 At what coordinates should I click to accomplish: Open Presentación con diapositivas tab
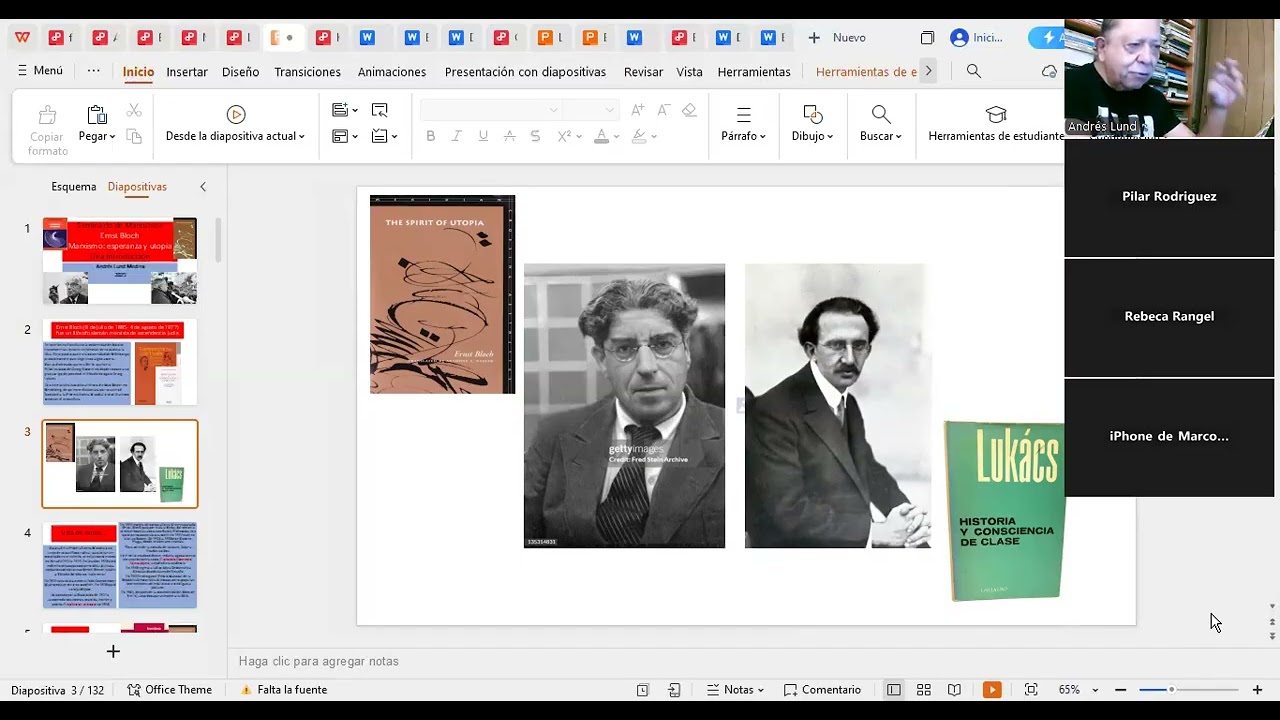pos(525,72)
